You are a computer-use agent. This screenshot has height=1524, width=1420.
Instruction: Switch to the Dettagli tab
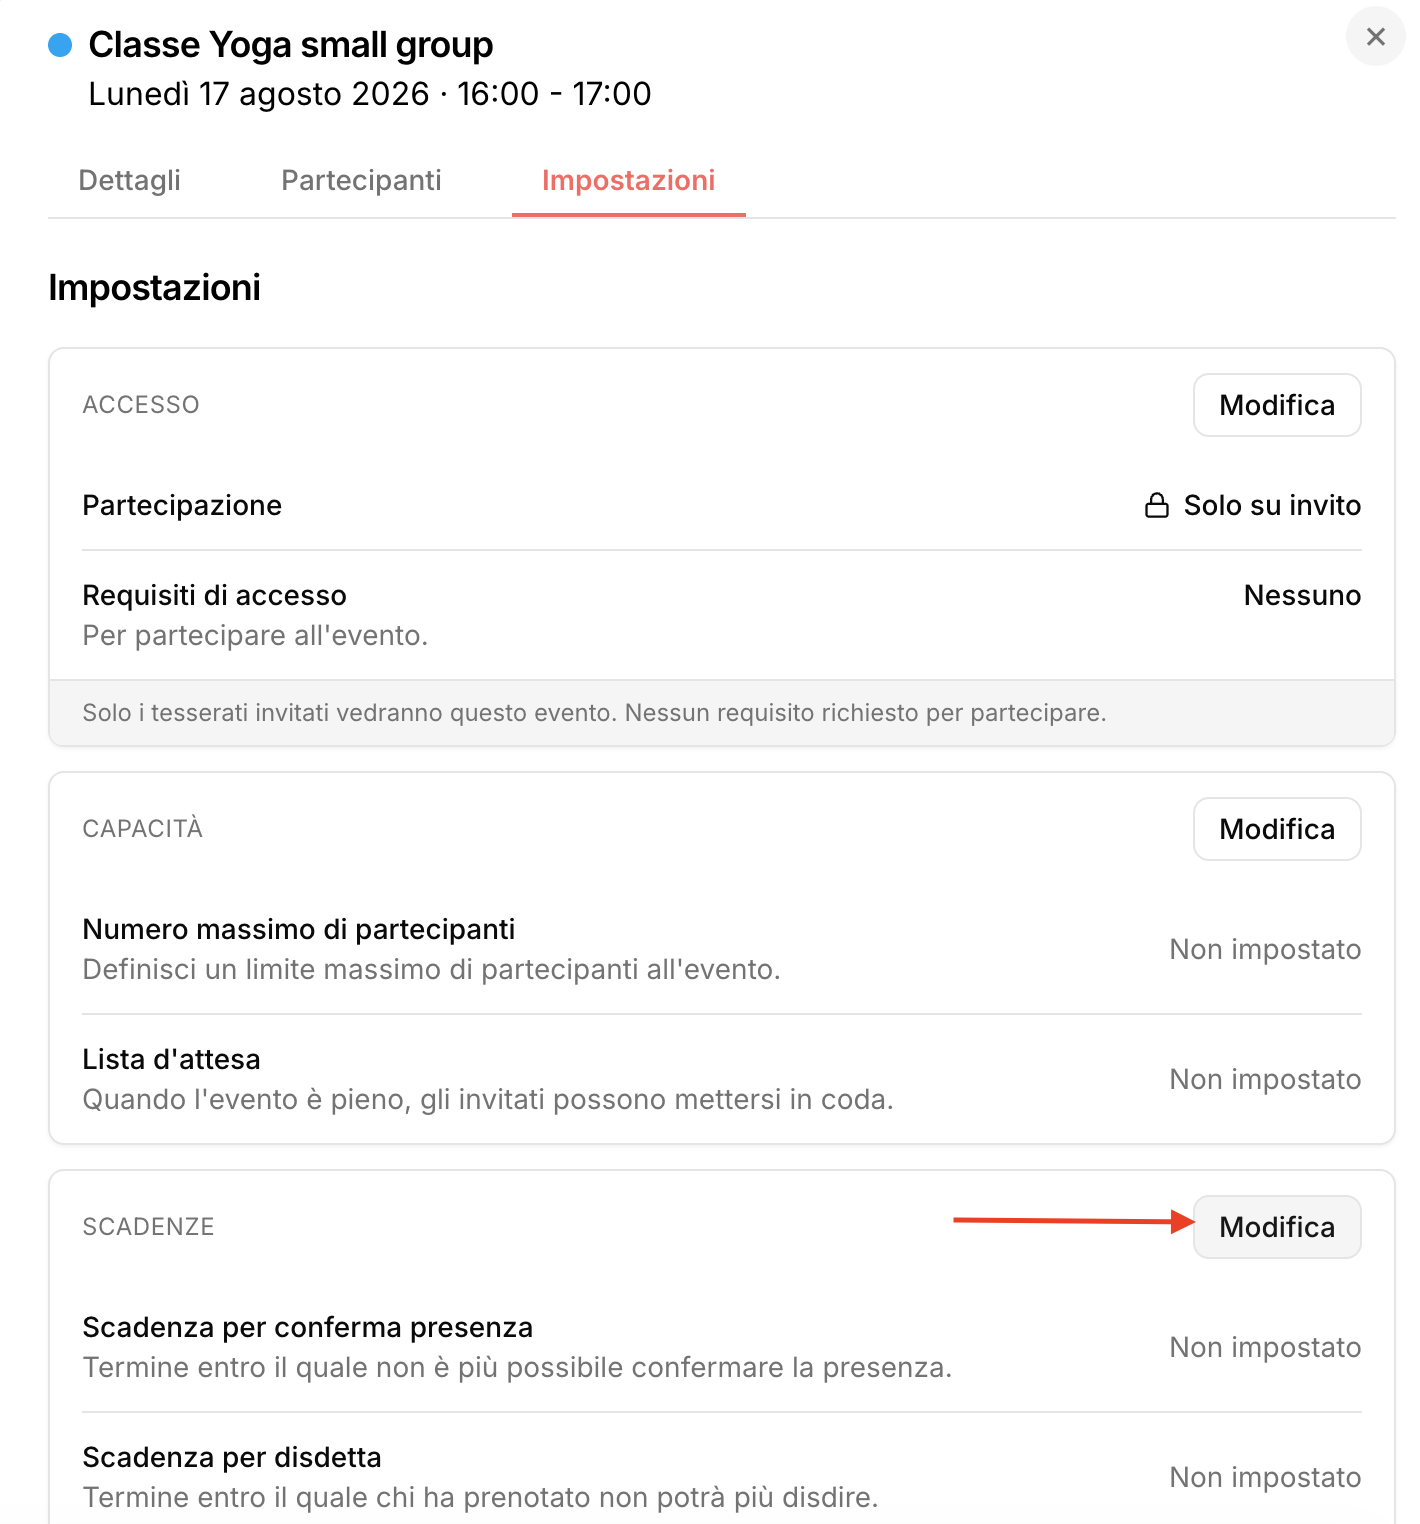click(x=129, y=180)
